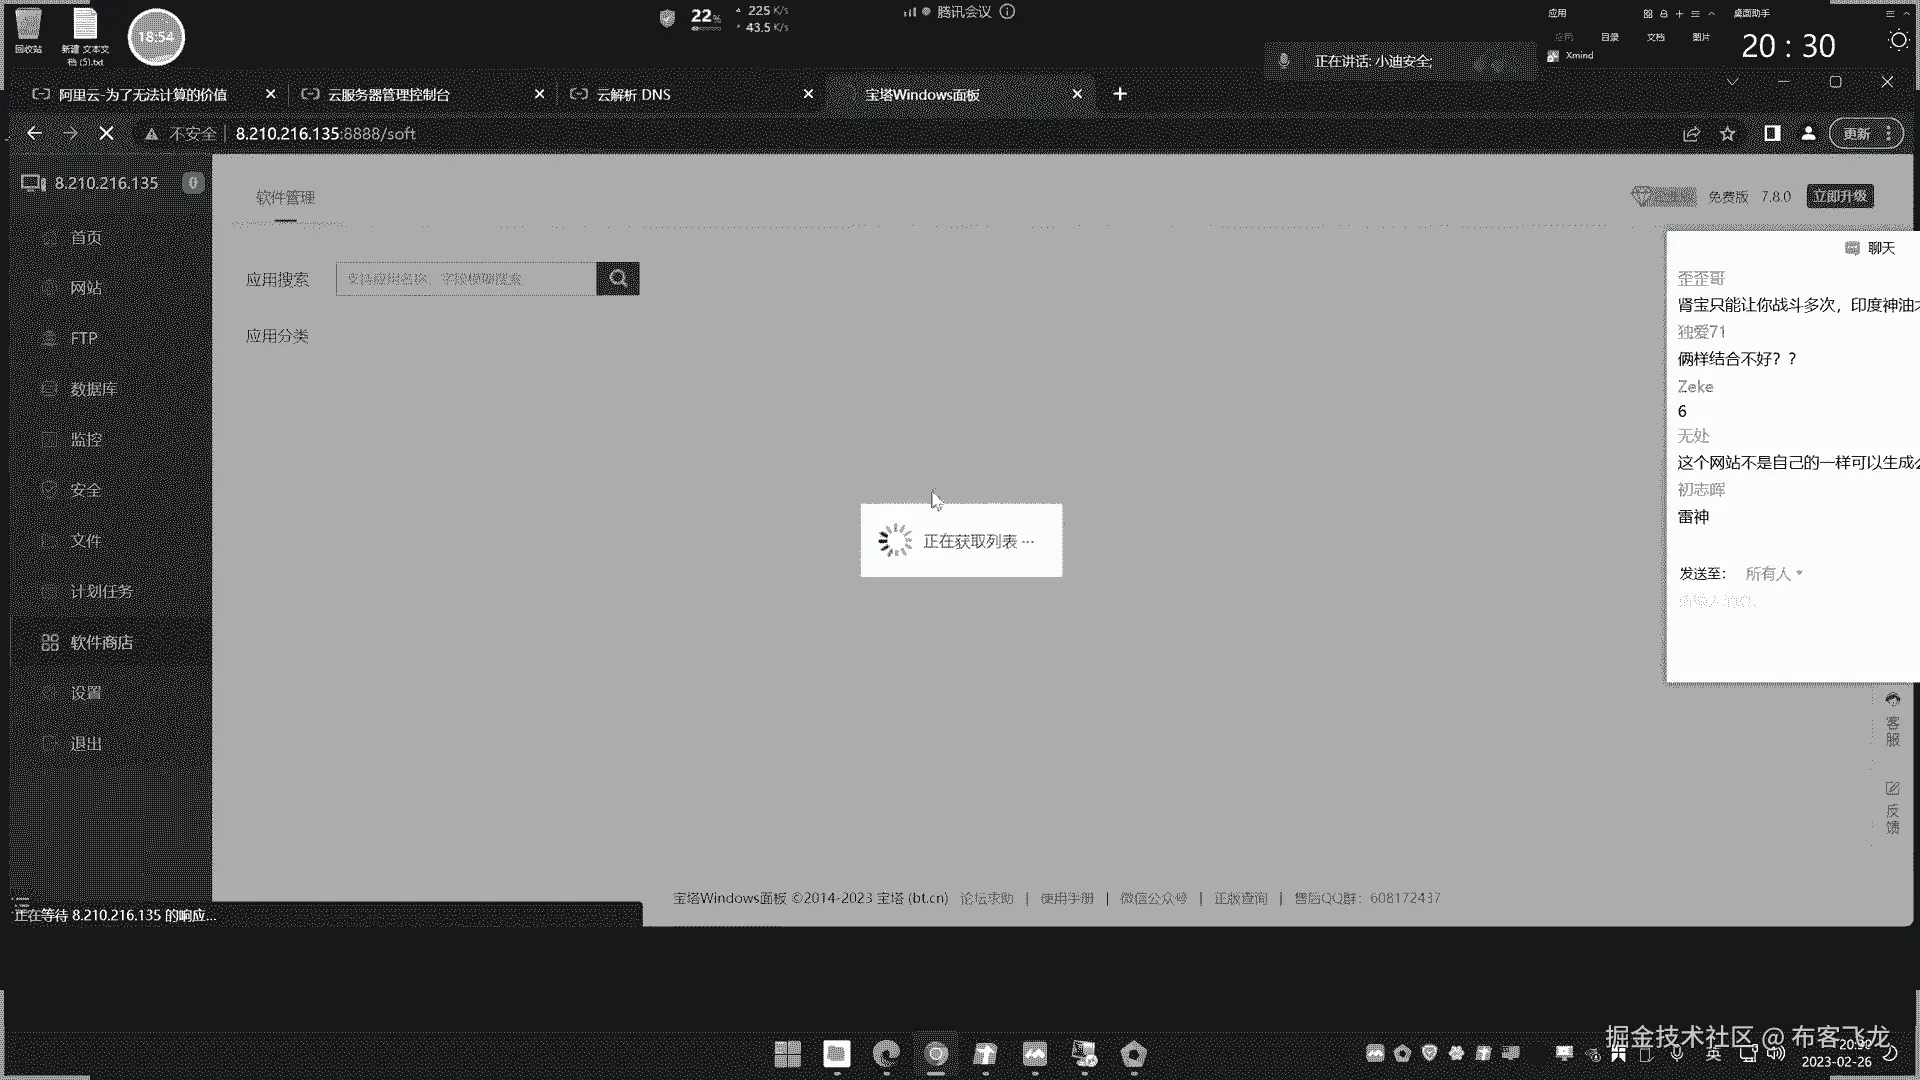The width and height of the screenshot is (1920, 1080).
Task: Stop page loading with X button
Action: [106, 133]
